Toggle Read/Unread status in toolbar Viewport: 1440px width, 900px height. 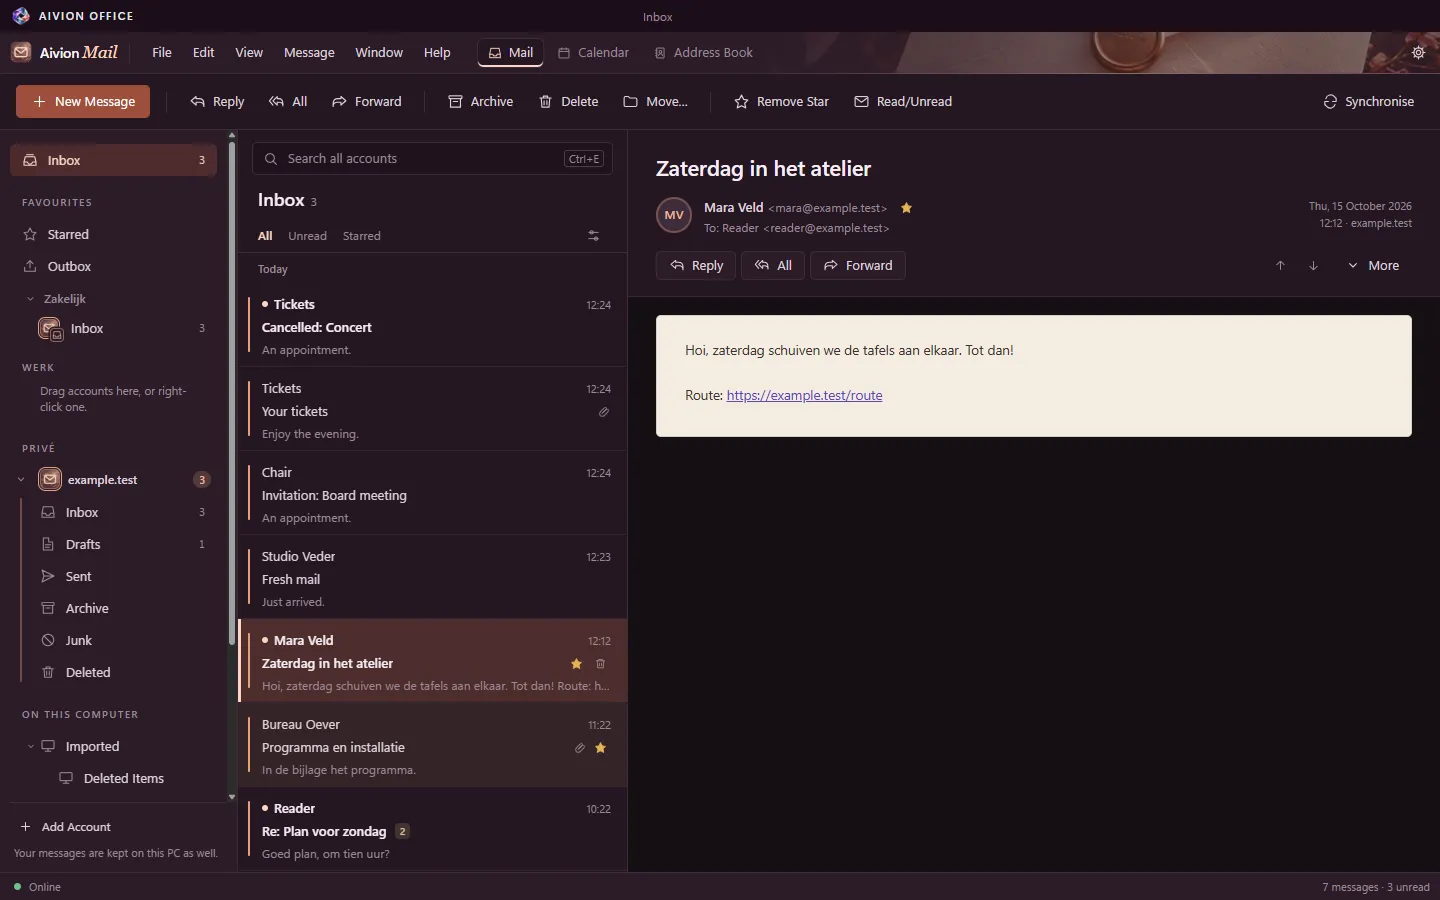point(903,102)
